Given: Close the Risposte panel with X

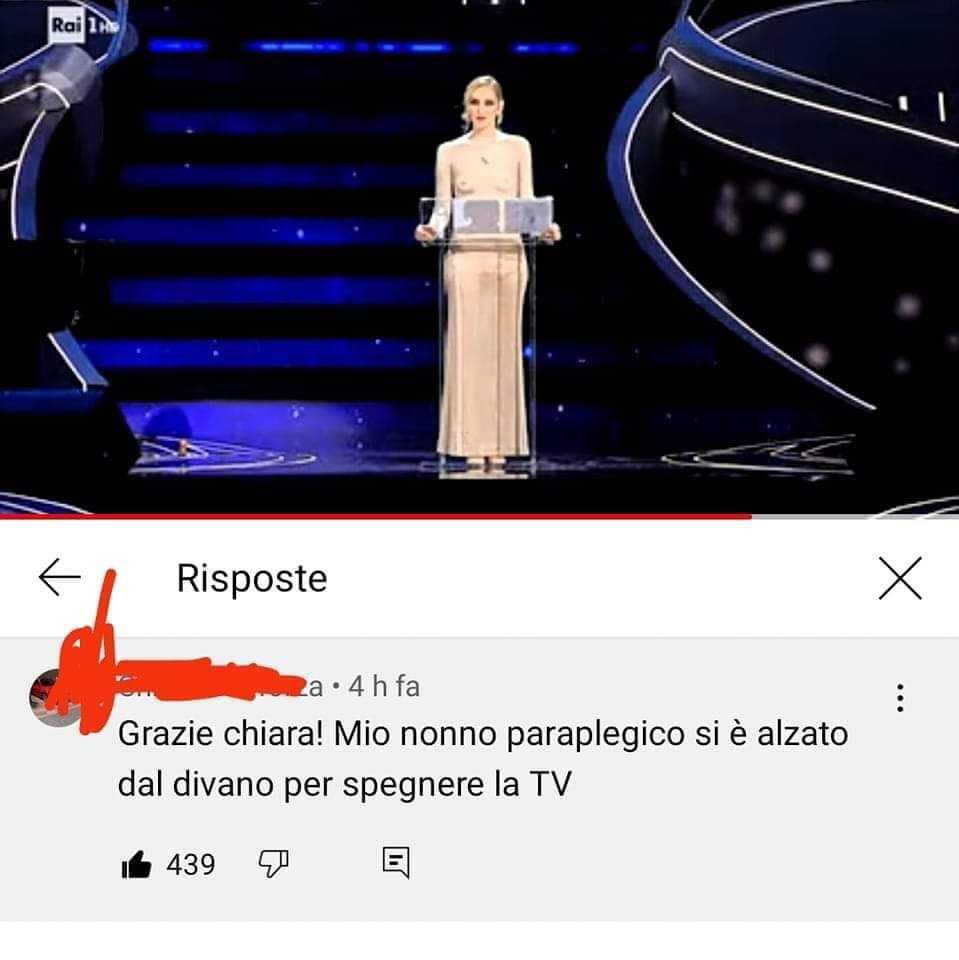Looking at the screenshot, I should (900, 578).
